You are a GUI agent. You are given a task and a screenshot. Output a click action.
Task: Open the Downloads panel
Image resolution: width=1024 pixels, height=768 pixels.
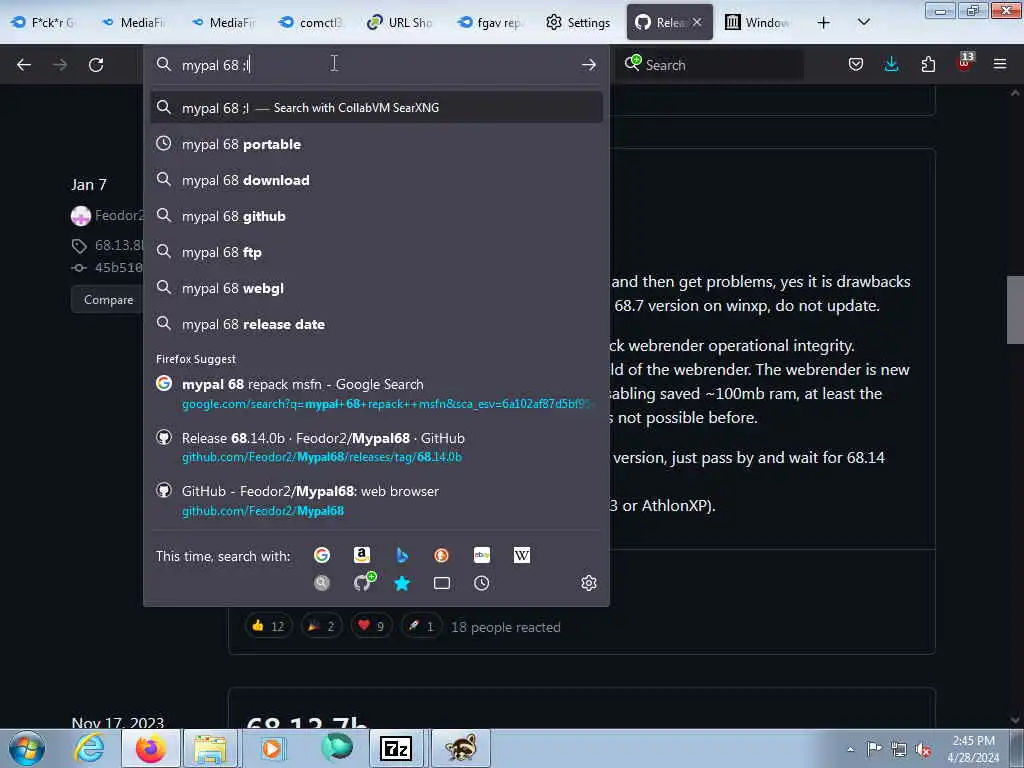891,64
